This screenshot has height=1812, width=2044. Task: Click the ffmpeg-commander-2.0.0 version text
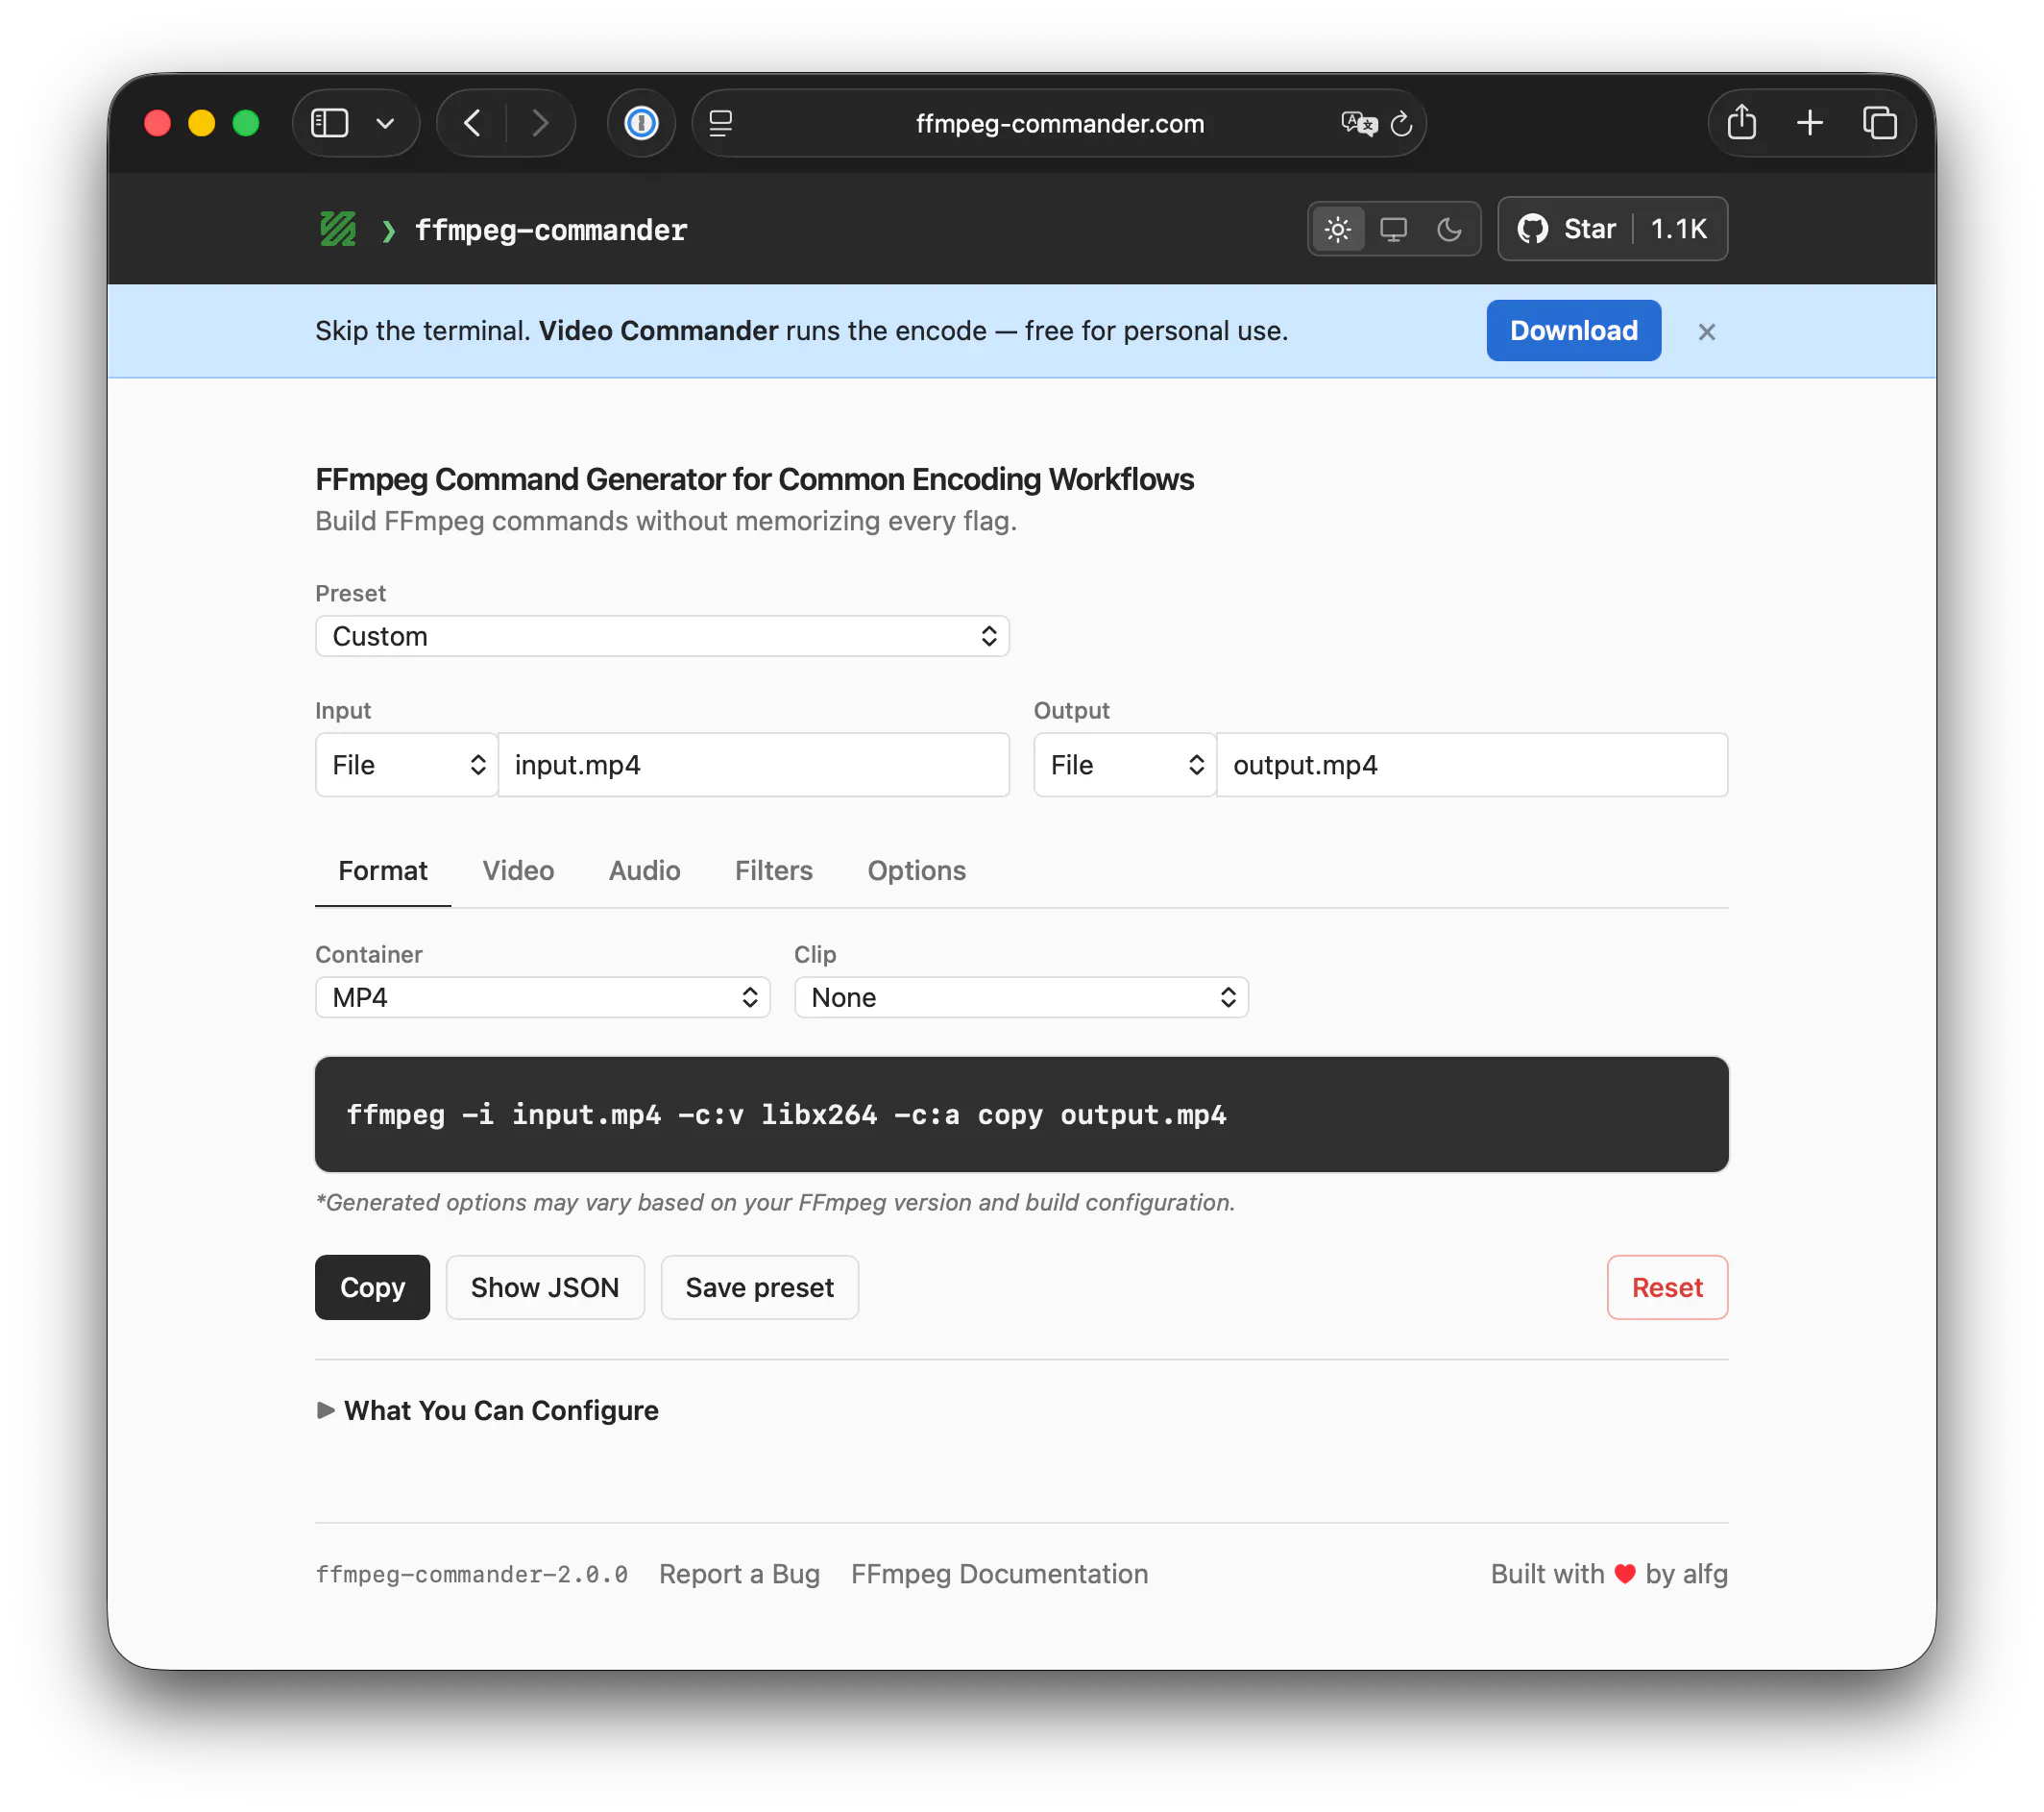[471, 1574]
